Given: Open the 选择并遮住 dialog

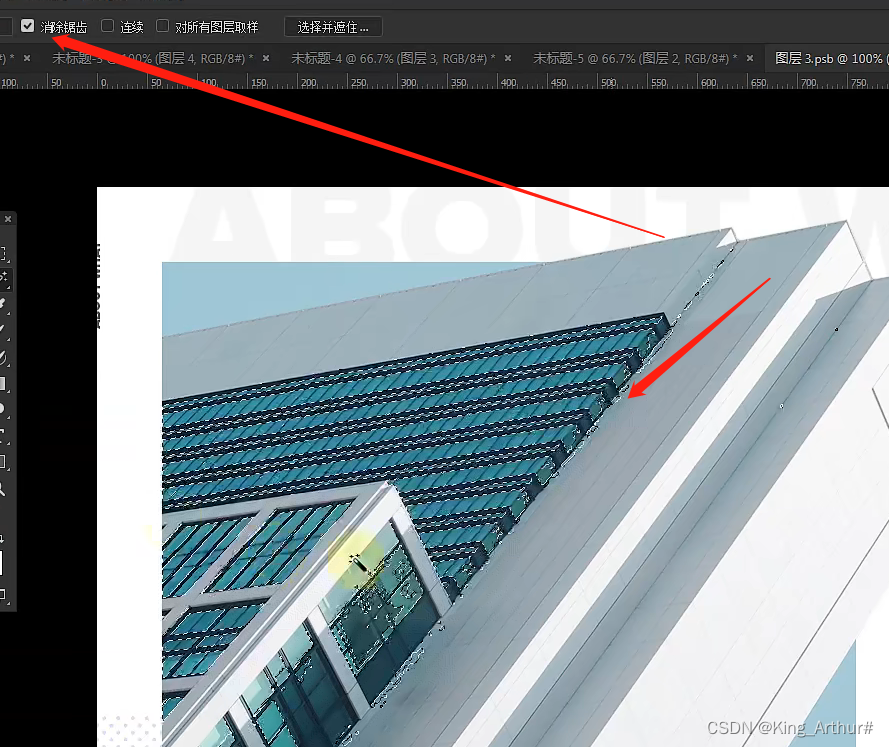Looking at the screenshot, I should pyautogui.click(x=333, y=27).
